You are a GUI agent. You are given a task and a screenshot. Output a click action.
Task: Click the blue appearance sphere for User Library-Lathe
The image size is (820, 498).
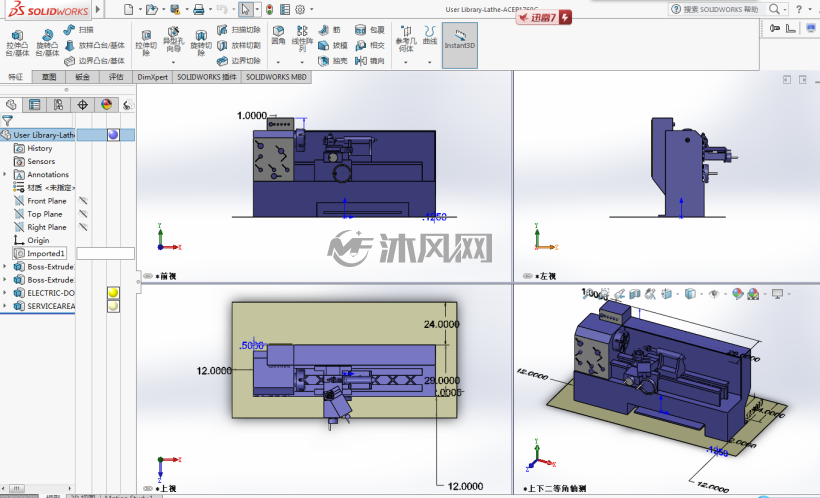[x=113, y=135]
